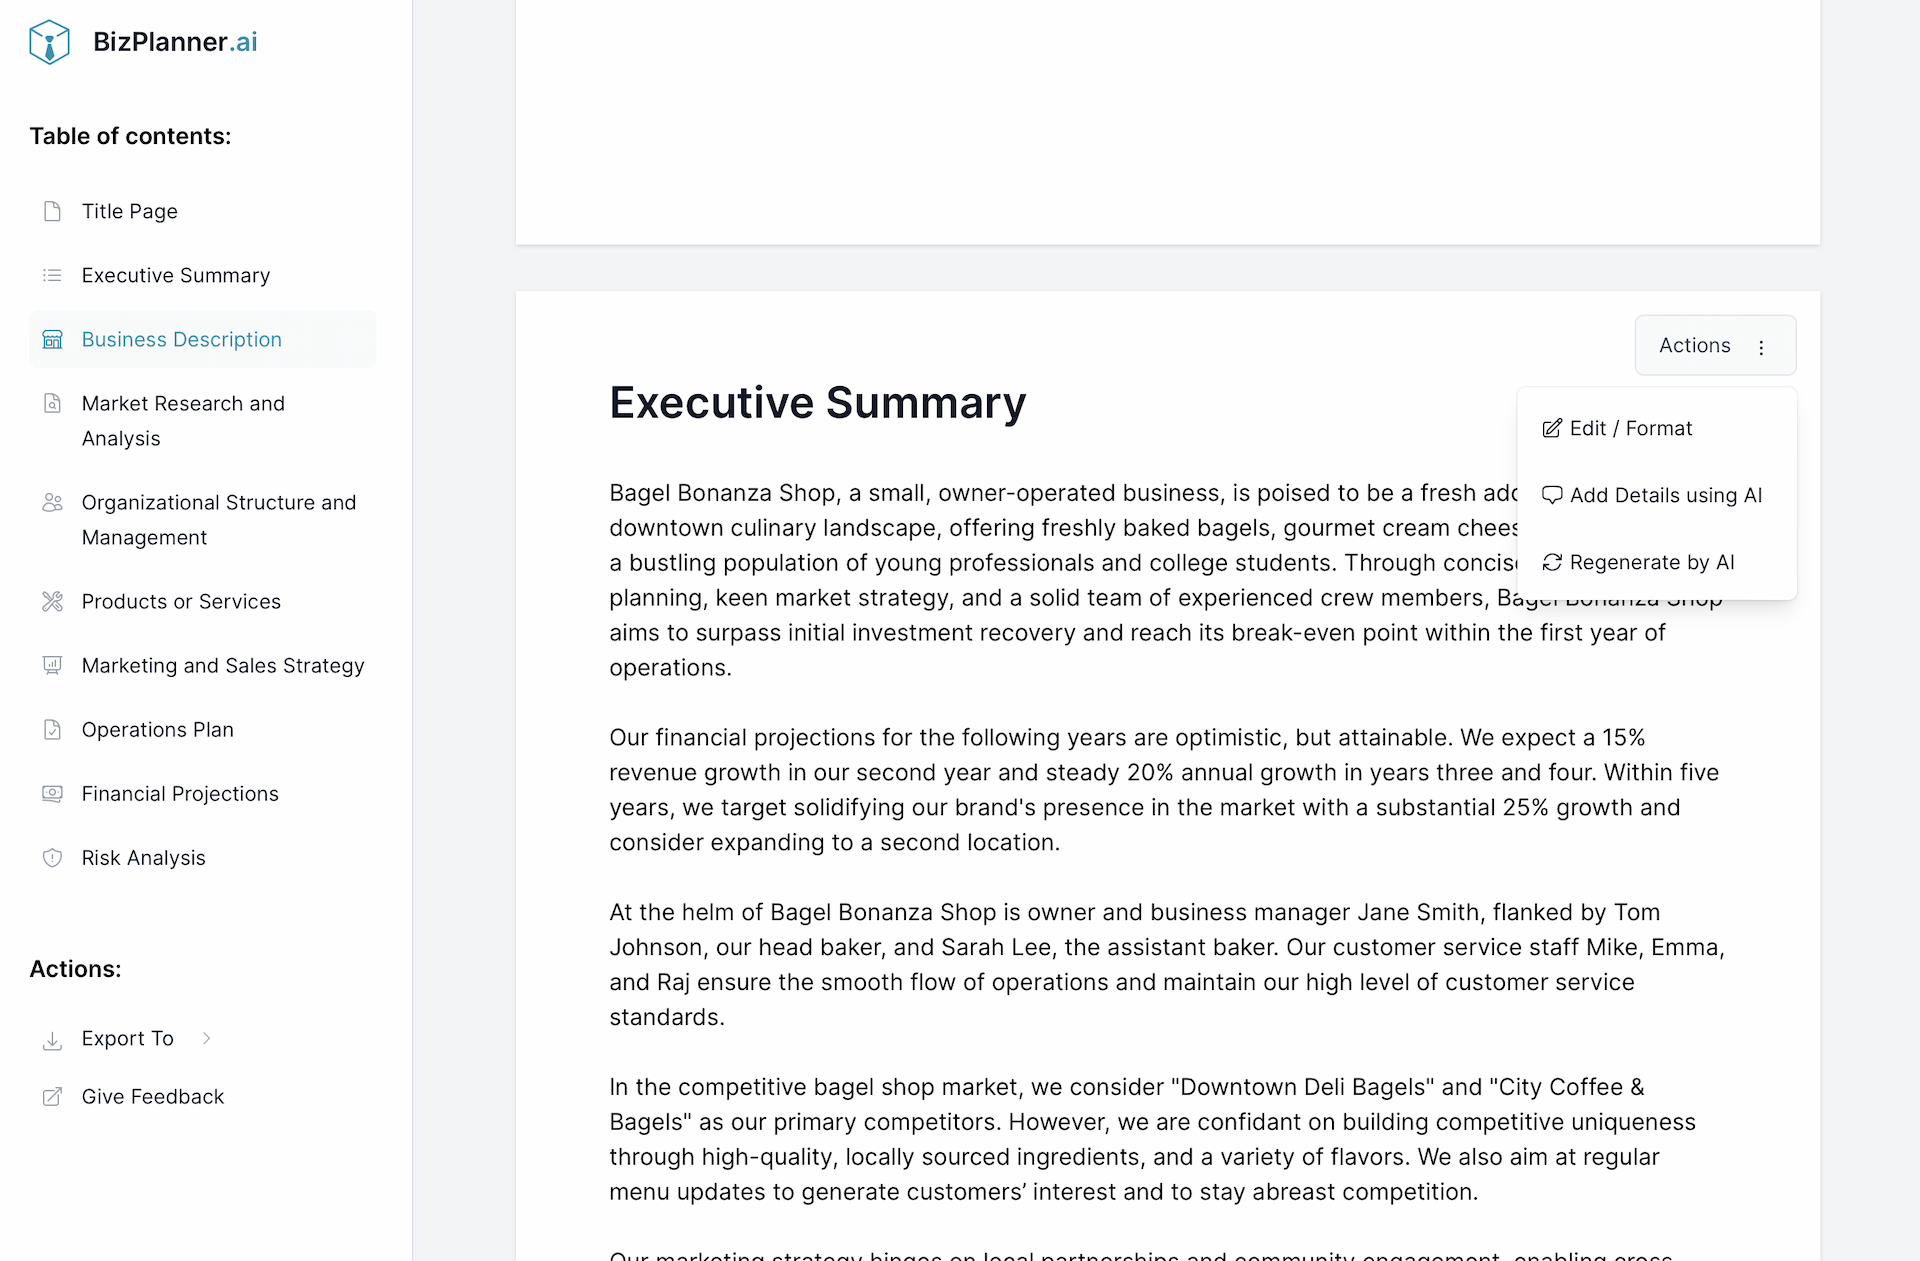
Task: Click the Title Page document icon
Action: pos(52,211)
